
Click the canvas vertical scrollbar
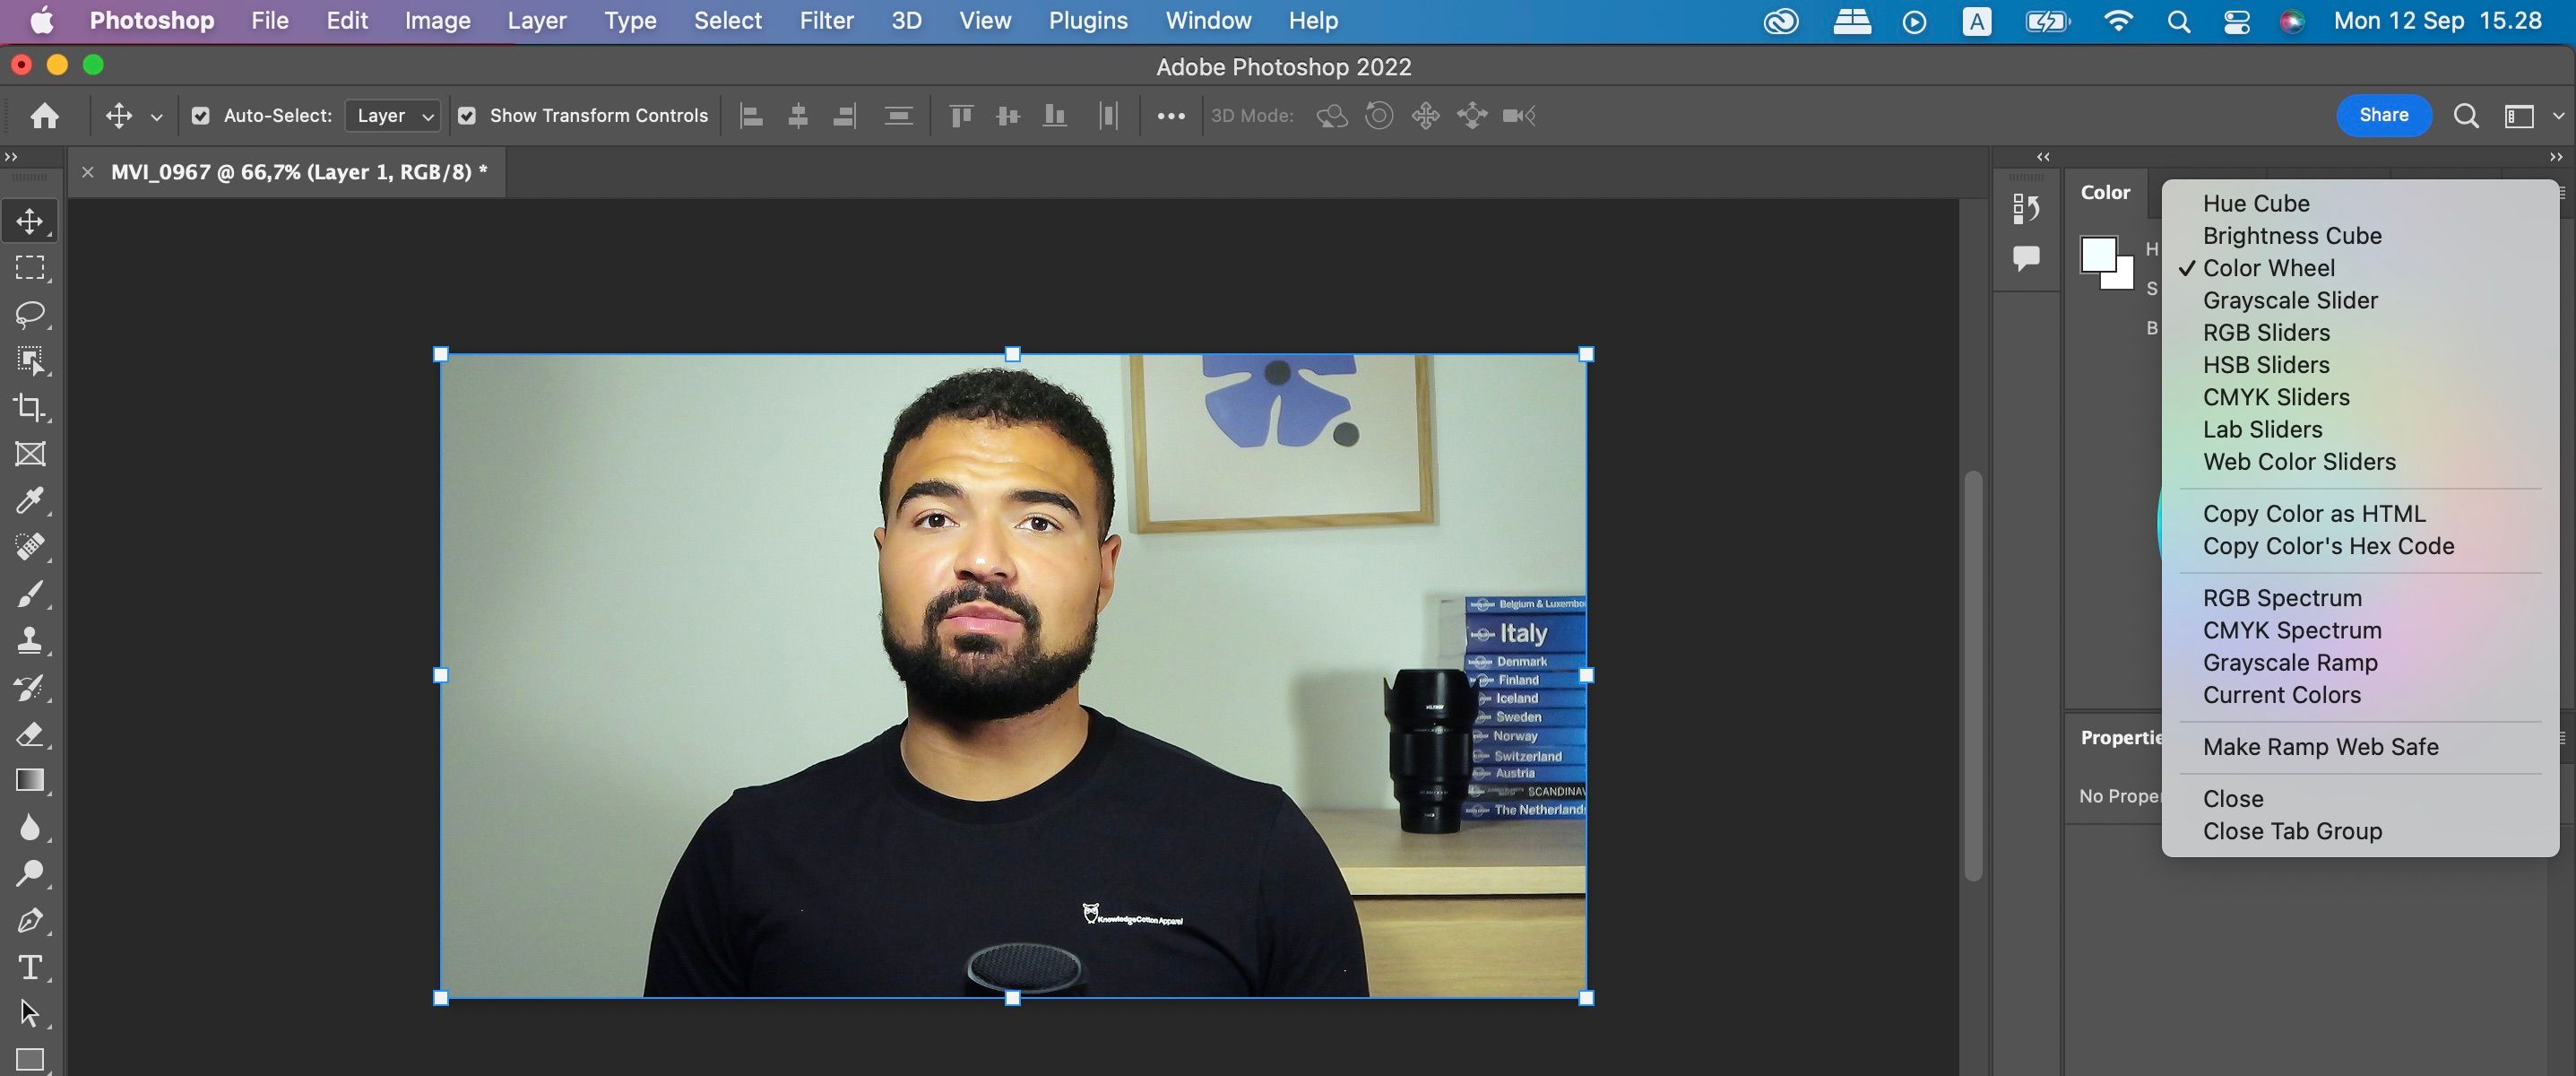point(1973,675)
